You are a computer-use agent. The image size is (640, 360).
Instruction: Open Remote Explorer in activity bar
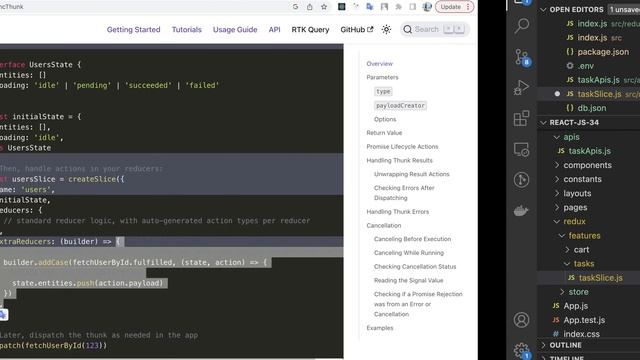tap(522, 149)
